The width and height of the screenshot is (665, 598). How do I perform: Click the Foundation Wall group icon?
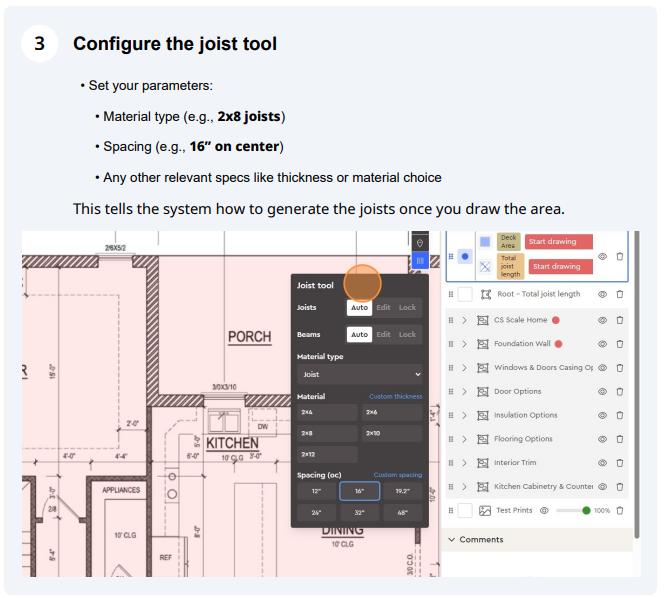[483, 344]
